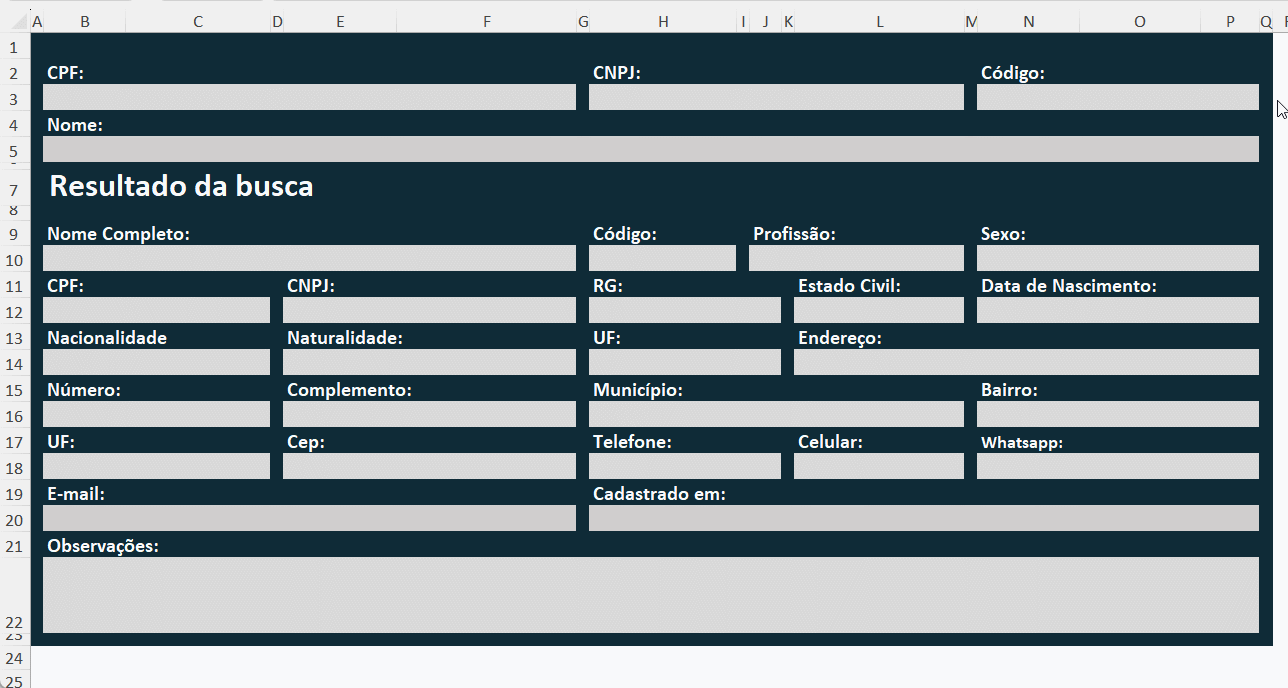1288x688 pixels.
Task: Click the large Observações text area
Action: tap(650, 595)
